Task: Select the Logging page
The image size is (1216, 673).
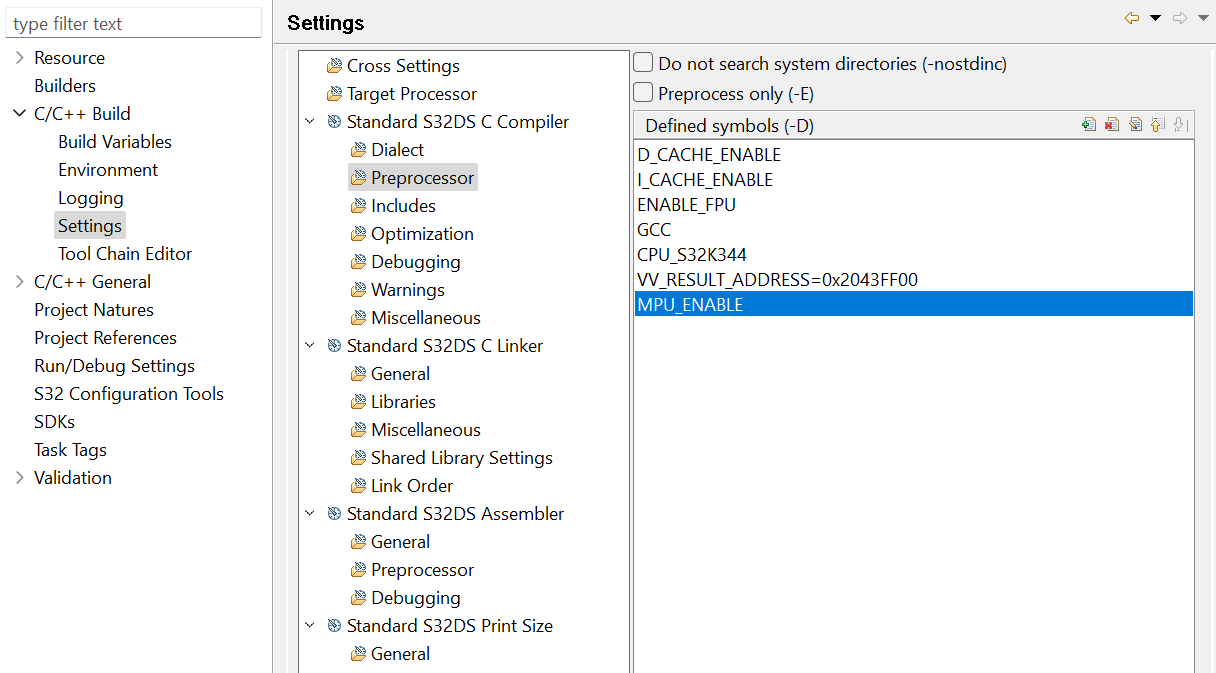Action: click(x=91, y=198)
